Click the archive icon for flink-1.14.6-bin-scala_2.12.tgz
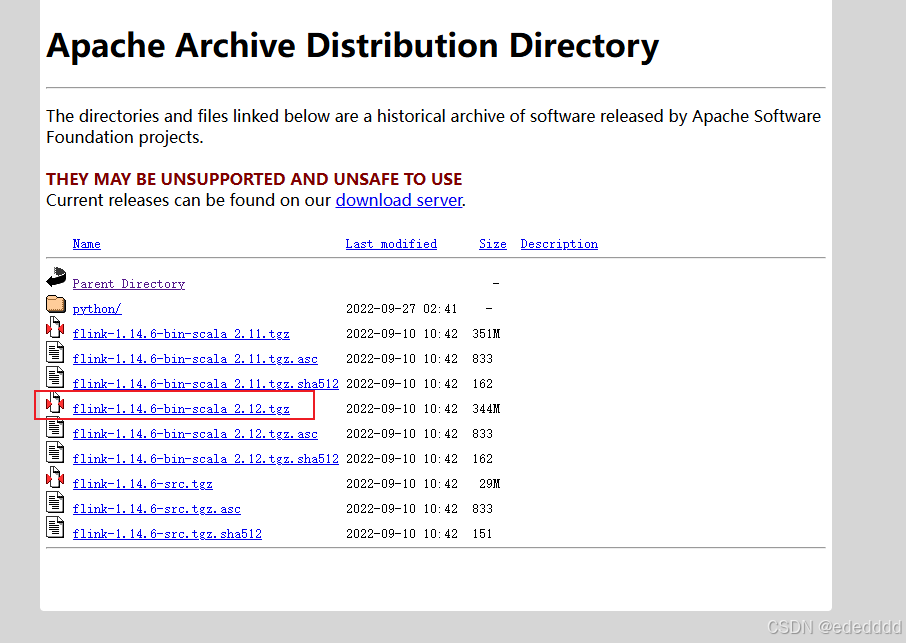Screen dimensions: 906x643 click(55, 402)
